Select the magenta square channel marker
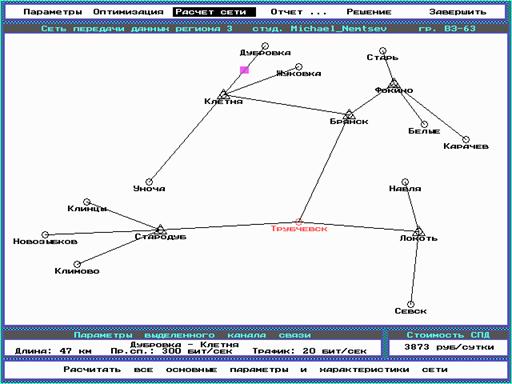This screenshot has height=384, width=512. [244, 70]
